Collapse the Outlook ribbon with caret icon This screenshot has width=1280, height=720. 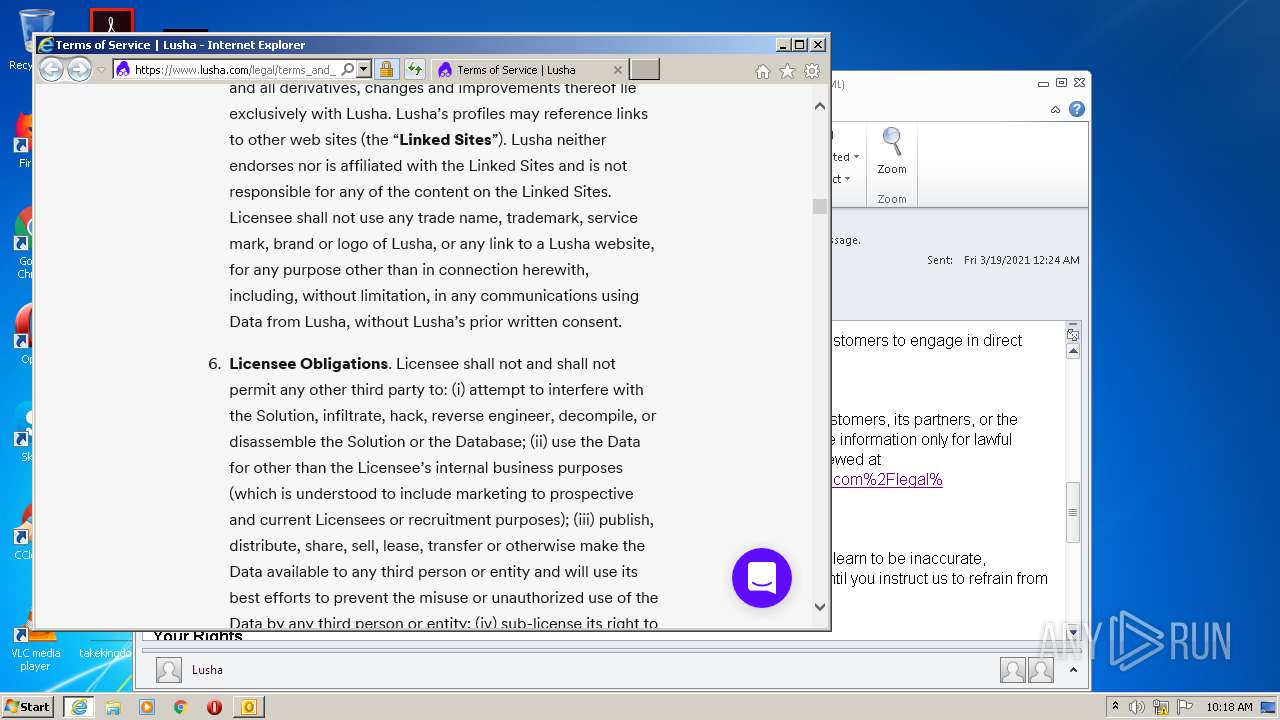pyautogui.click(x=1055, y=110)
